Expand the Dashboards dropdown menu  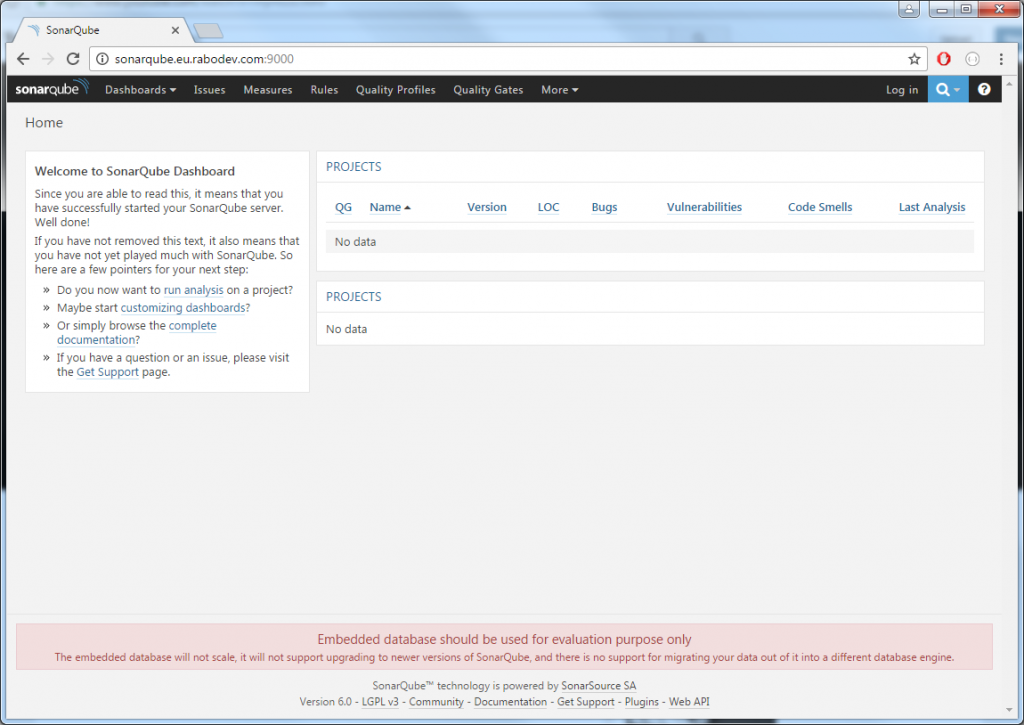(140, 89)
